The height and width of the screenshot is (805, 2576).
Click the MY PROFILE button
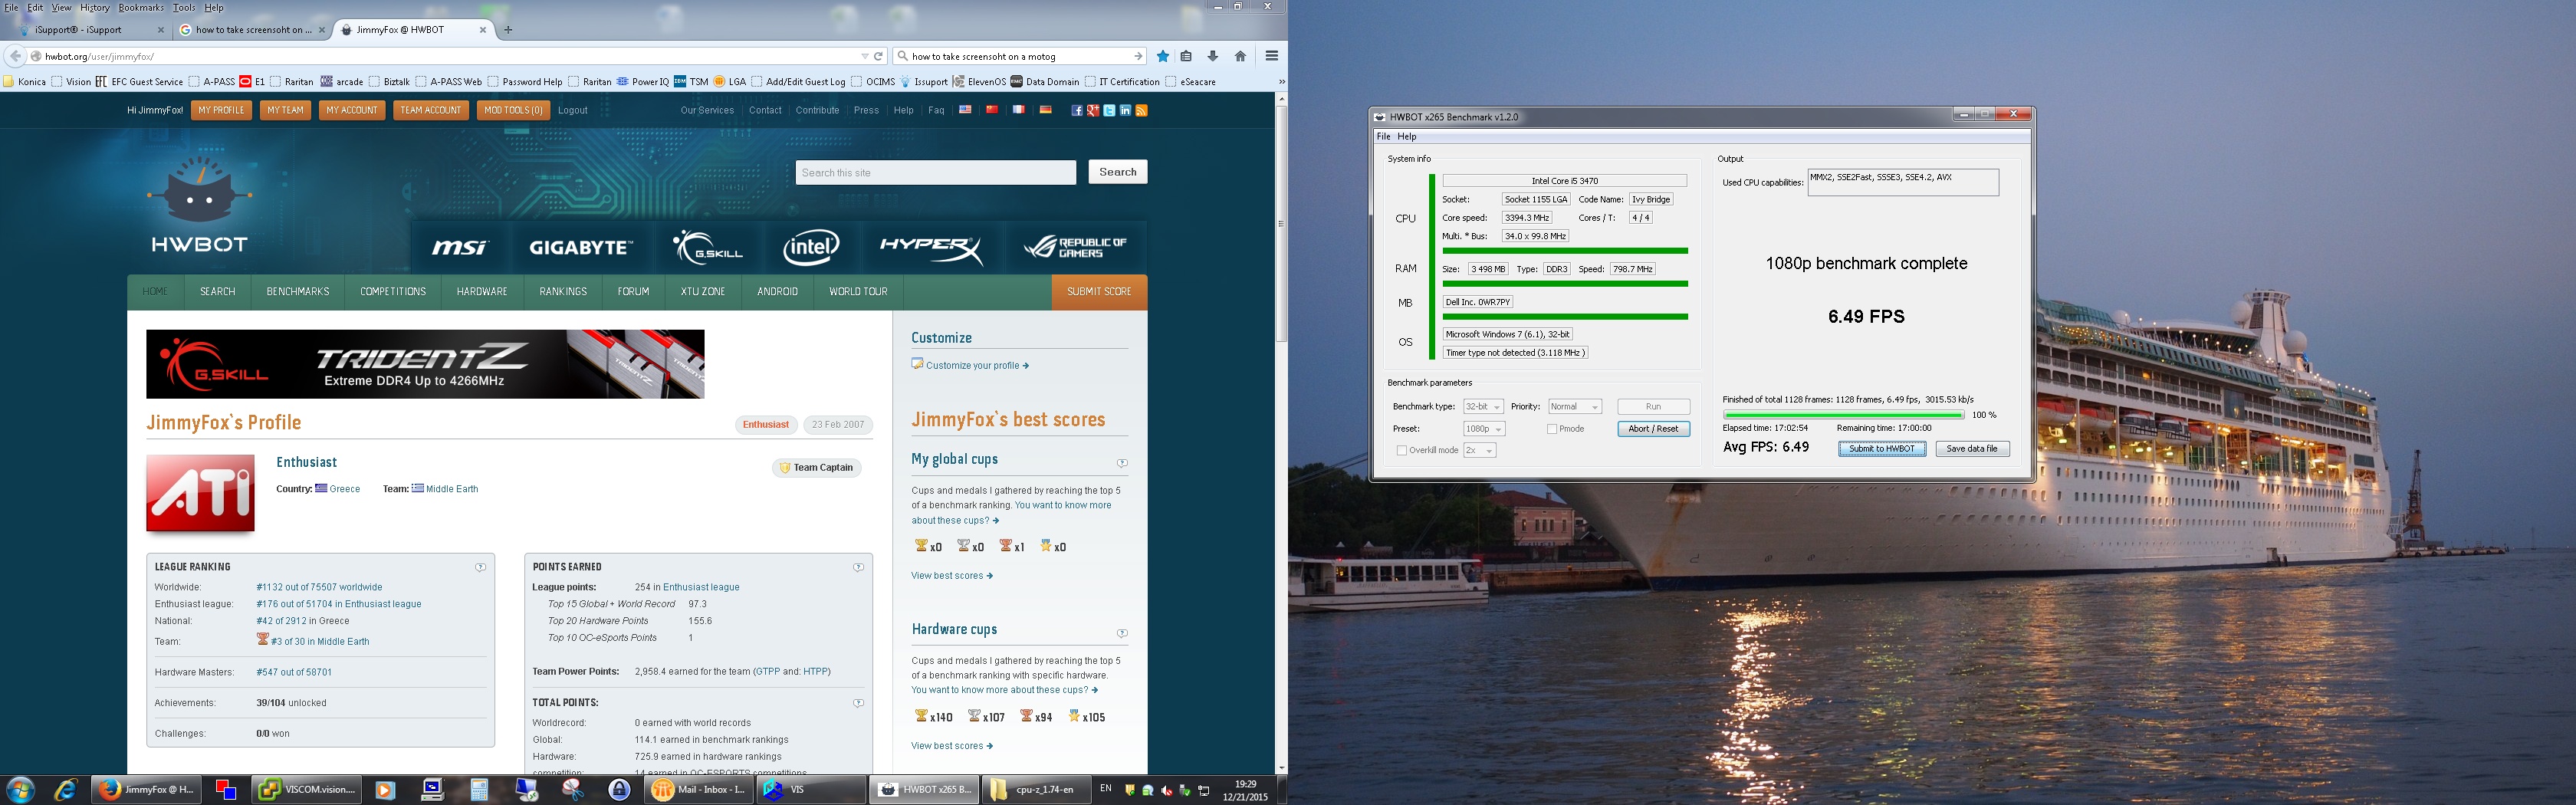click(221, 110)
